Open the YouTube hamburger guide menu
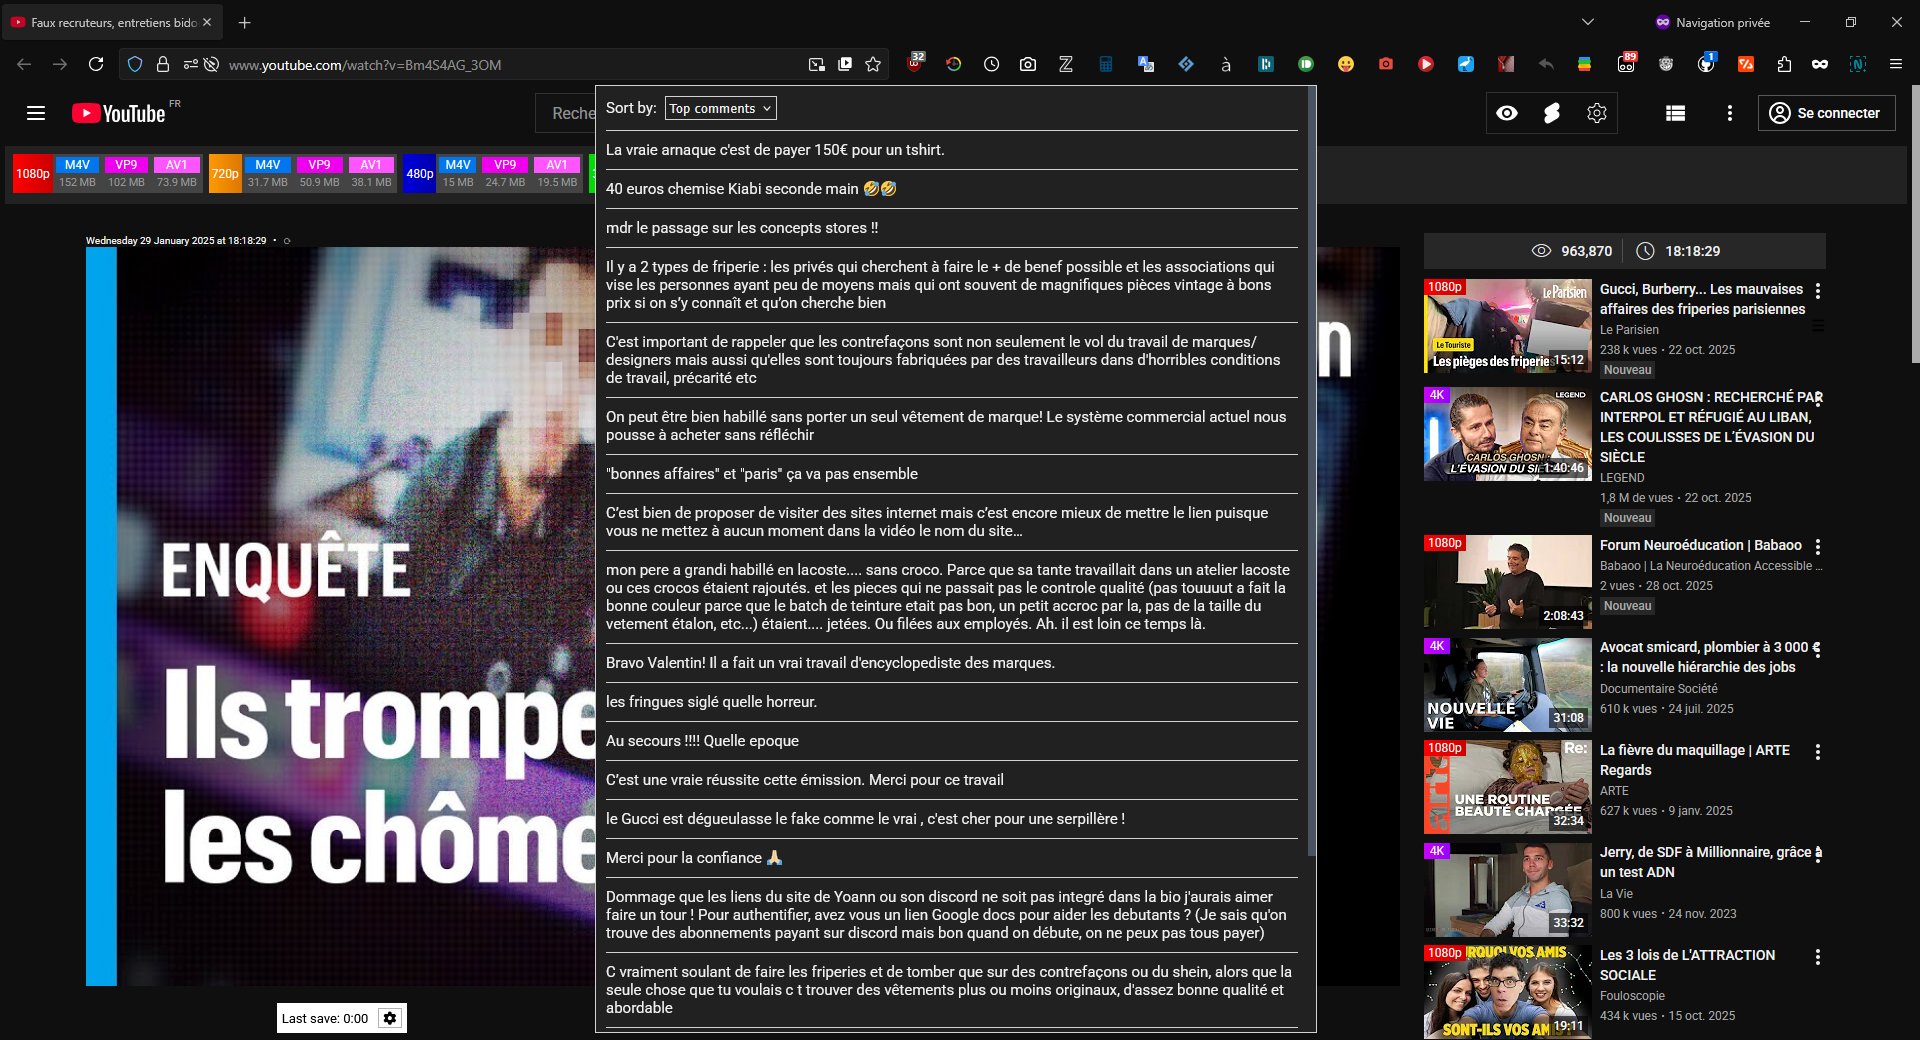The height and width of the screenshot is (1040, 1920). (x=36, y=113)
